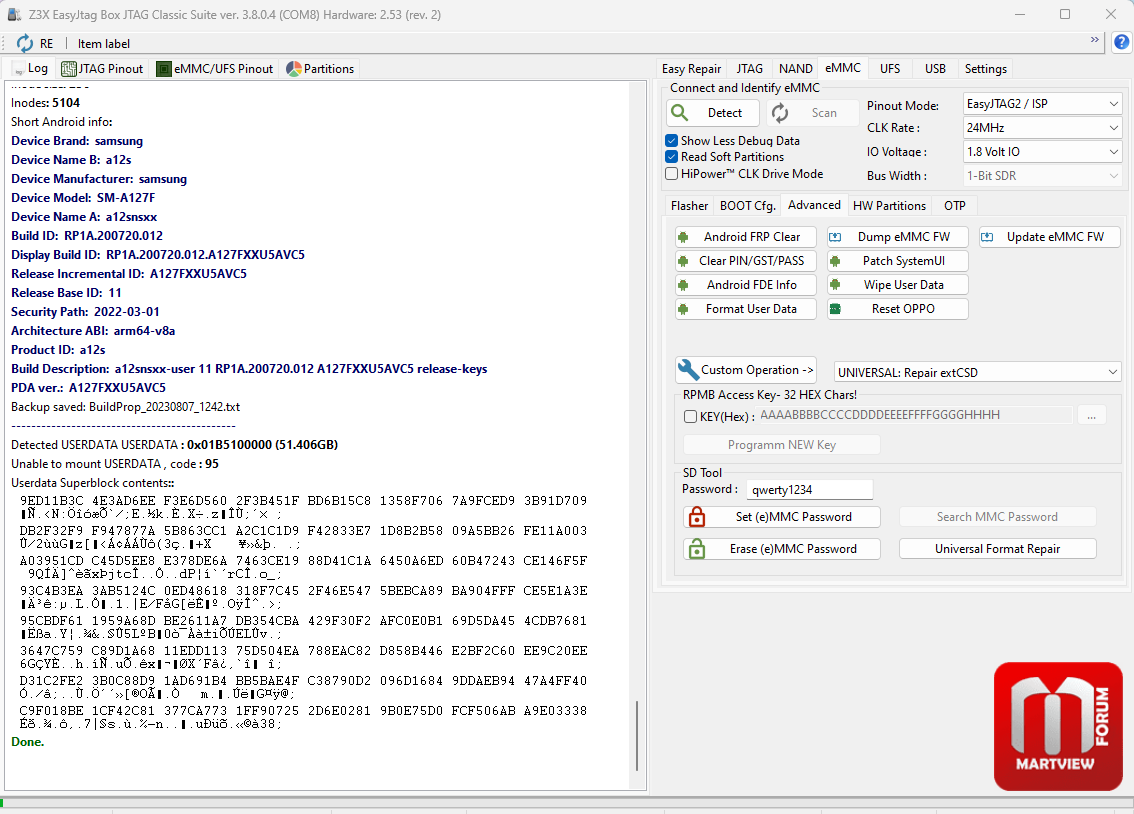This screenshot has height=814, width=1134.
Task: Click the 'Unable to mount USERDATA' log line
Action: pyautogui.click(x=115, y=463)
